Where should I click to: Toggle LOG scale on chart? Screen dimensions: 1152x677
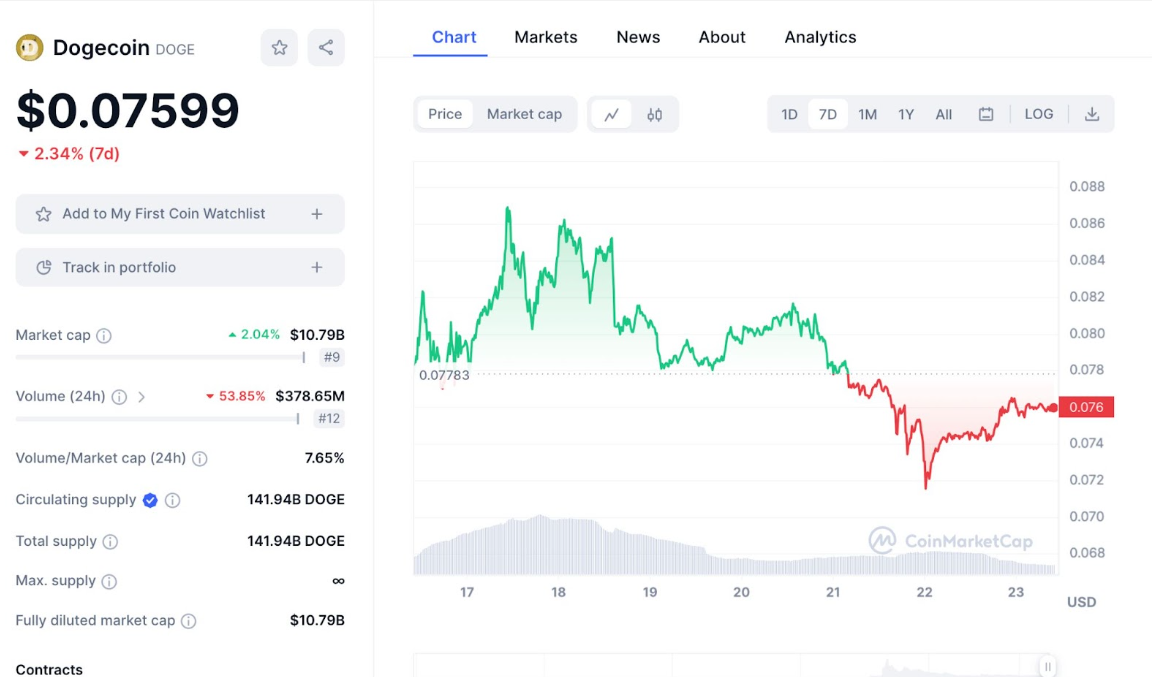(1039, 114)
